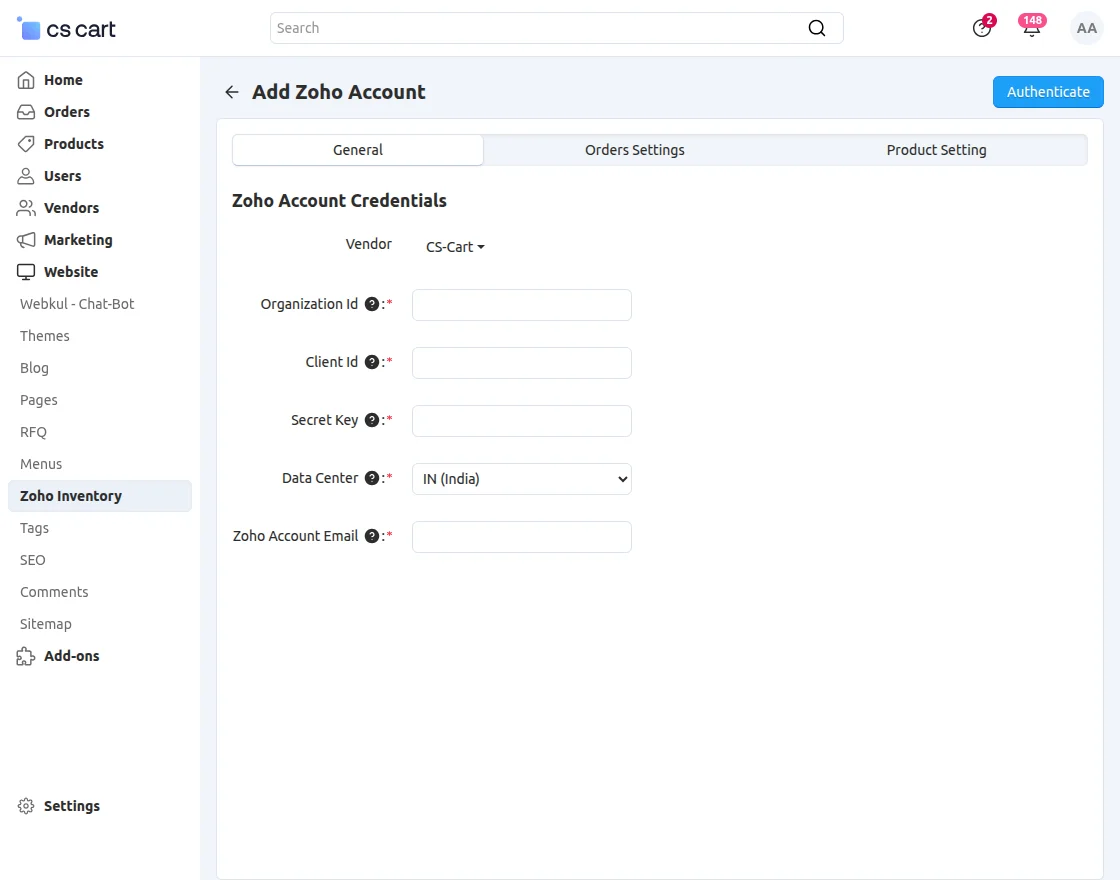Image resolution: width=1120 pixels, height=880 pixels.
Task: Click the Authenticate button
Action: (1048, 91)
